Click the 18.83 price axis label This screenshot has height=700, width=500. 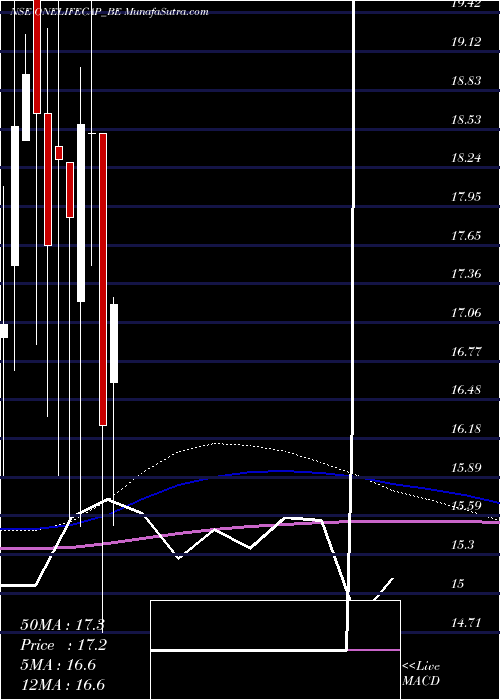[x=466, y=81]
